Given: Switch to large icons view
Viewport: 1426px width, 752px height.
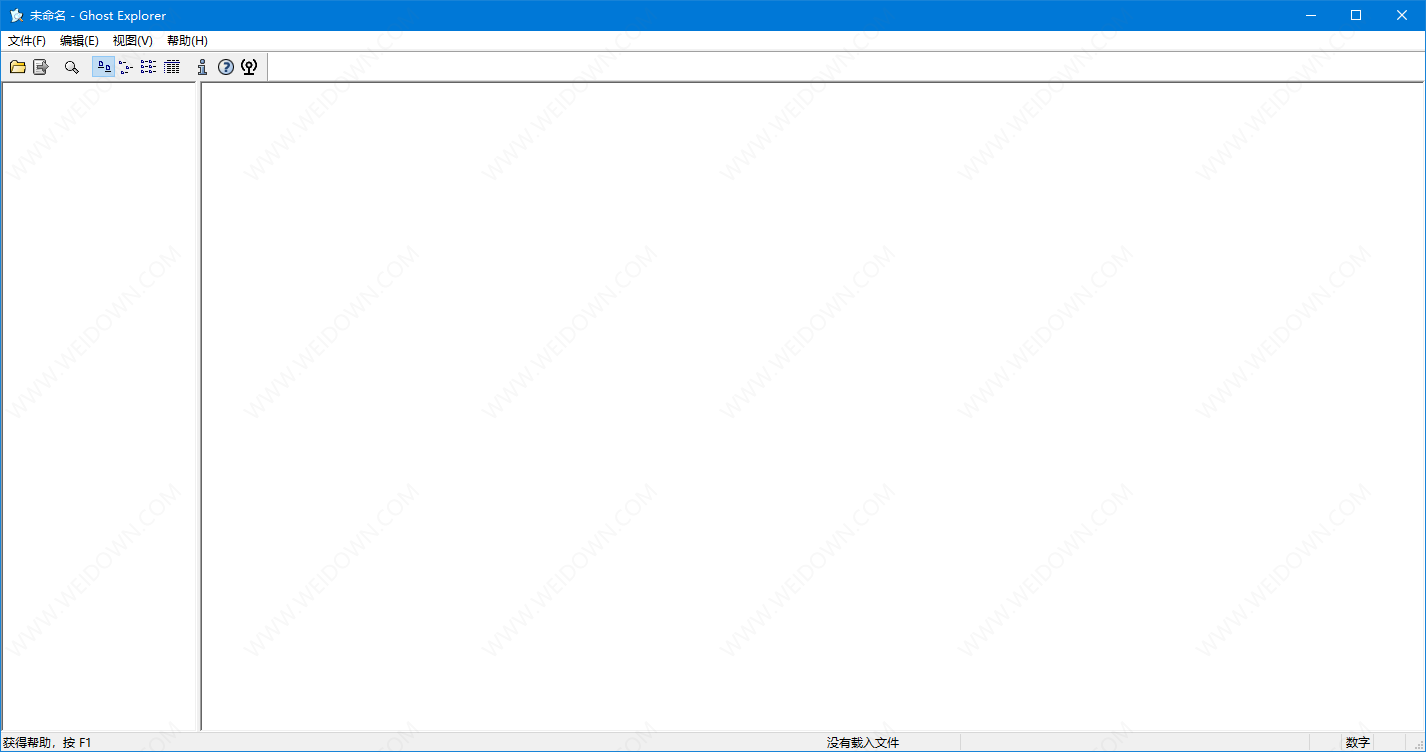Looking at the screenshot, I should pyautogui.click(x=103, y=67).
